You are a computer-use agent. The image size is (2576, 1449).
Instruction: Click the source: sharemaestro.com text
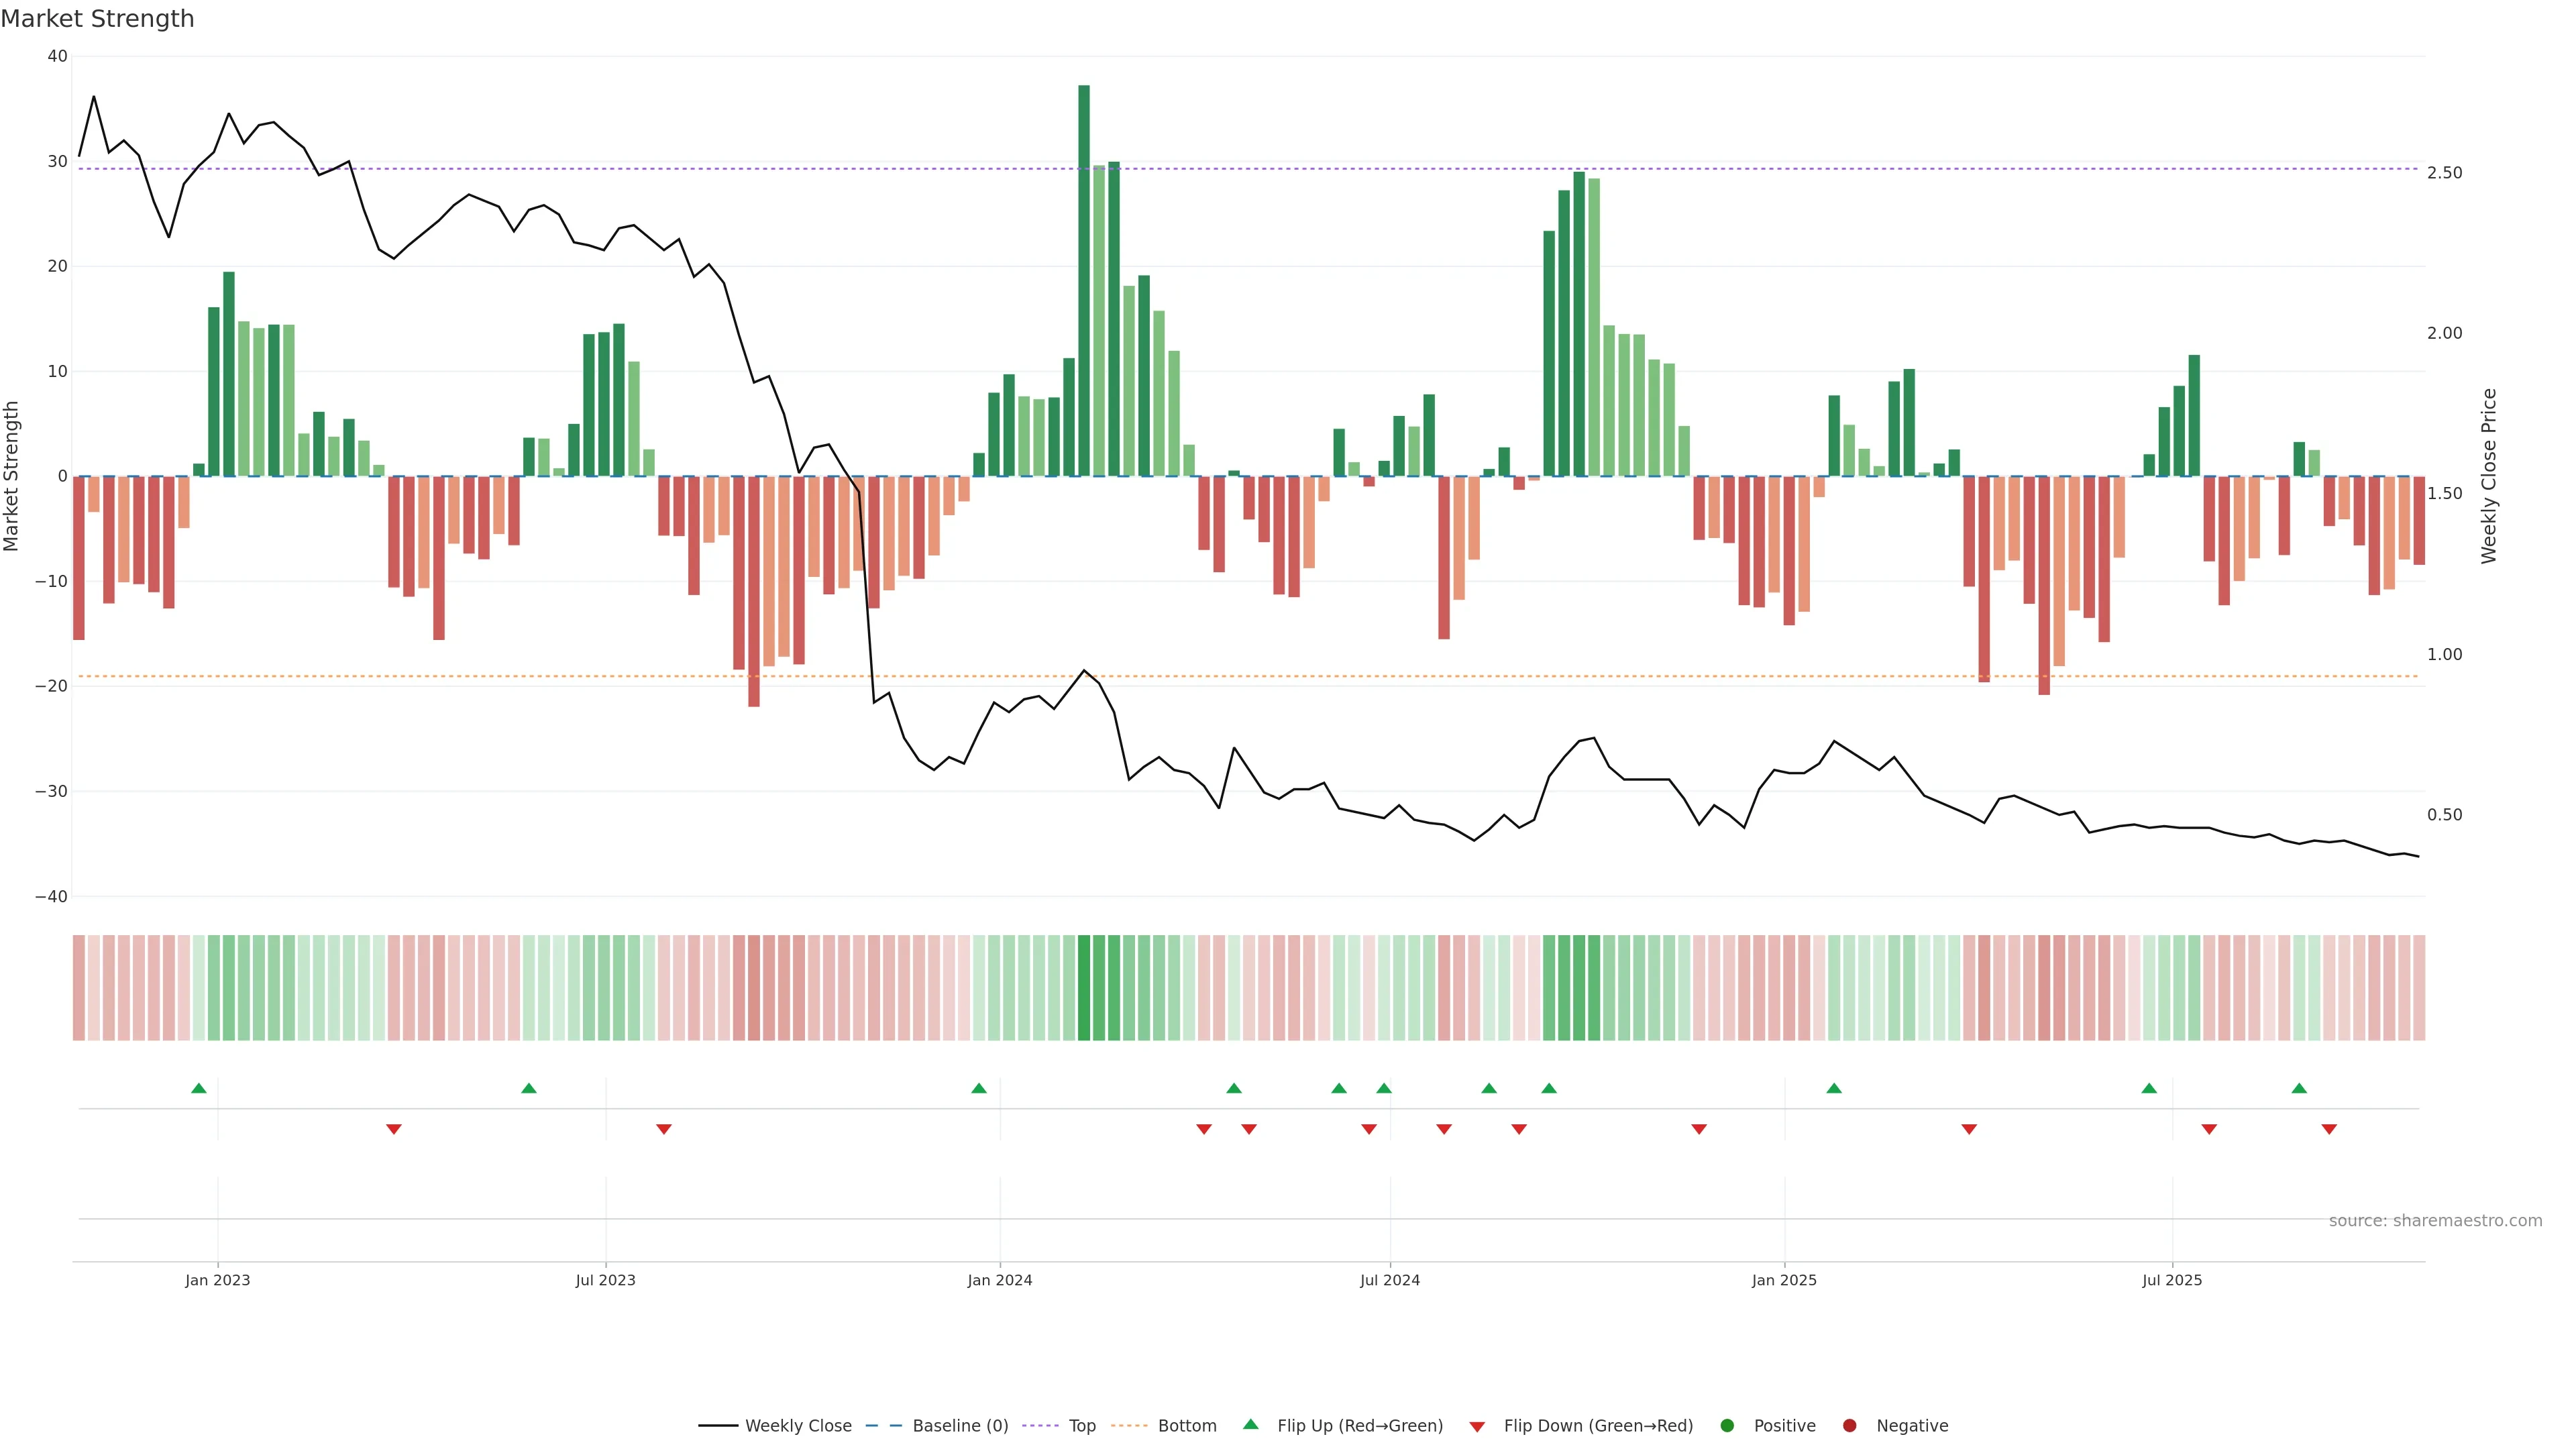point(2435,1221)
